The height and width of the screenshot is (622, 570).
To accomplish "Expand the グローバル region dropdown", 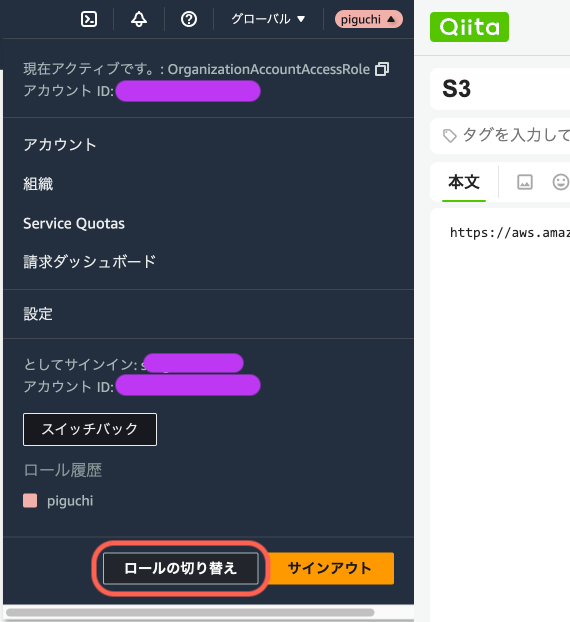I will [x=268, y=19].
